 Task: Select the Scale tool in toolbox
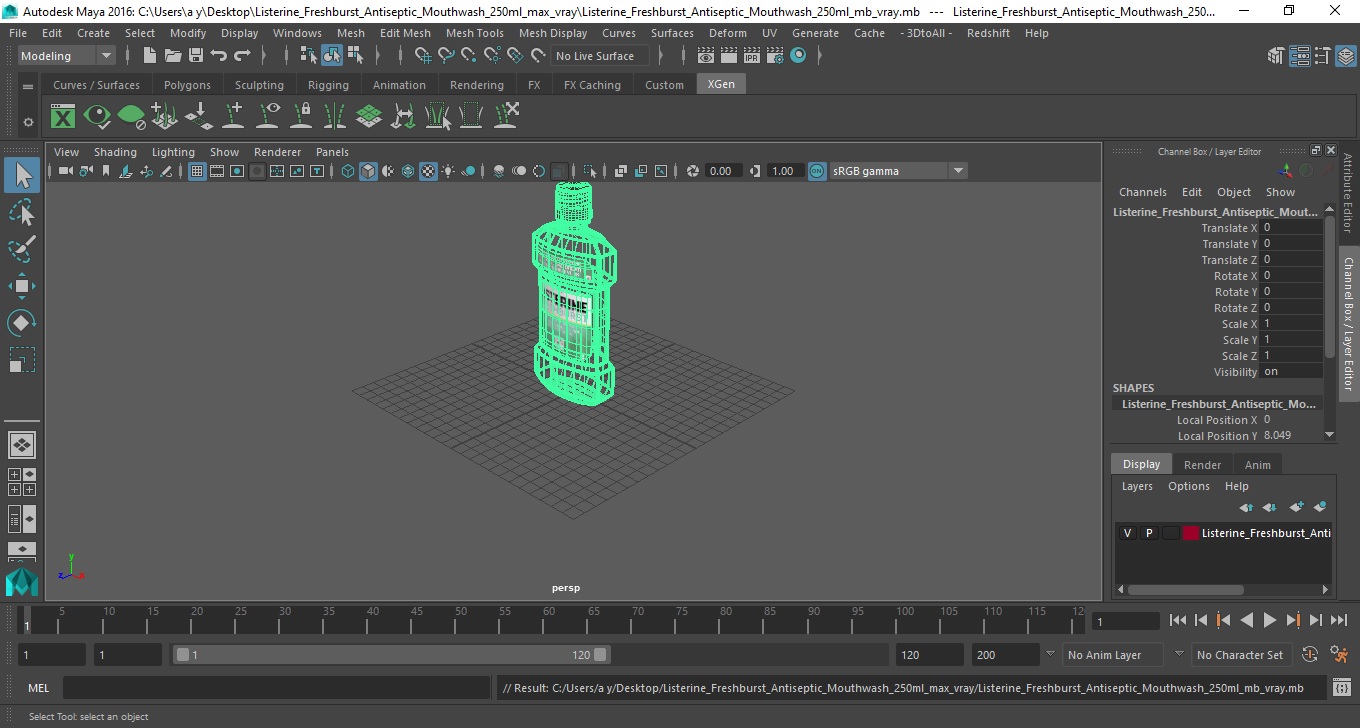(x=22, y=359)
